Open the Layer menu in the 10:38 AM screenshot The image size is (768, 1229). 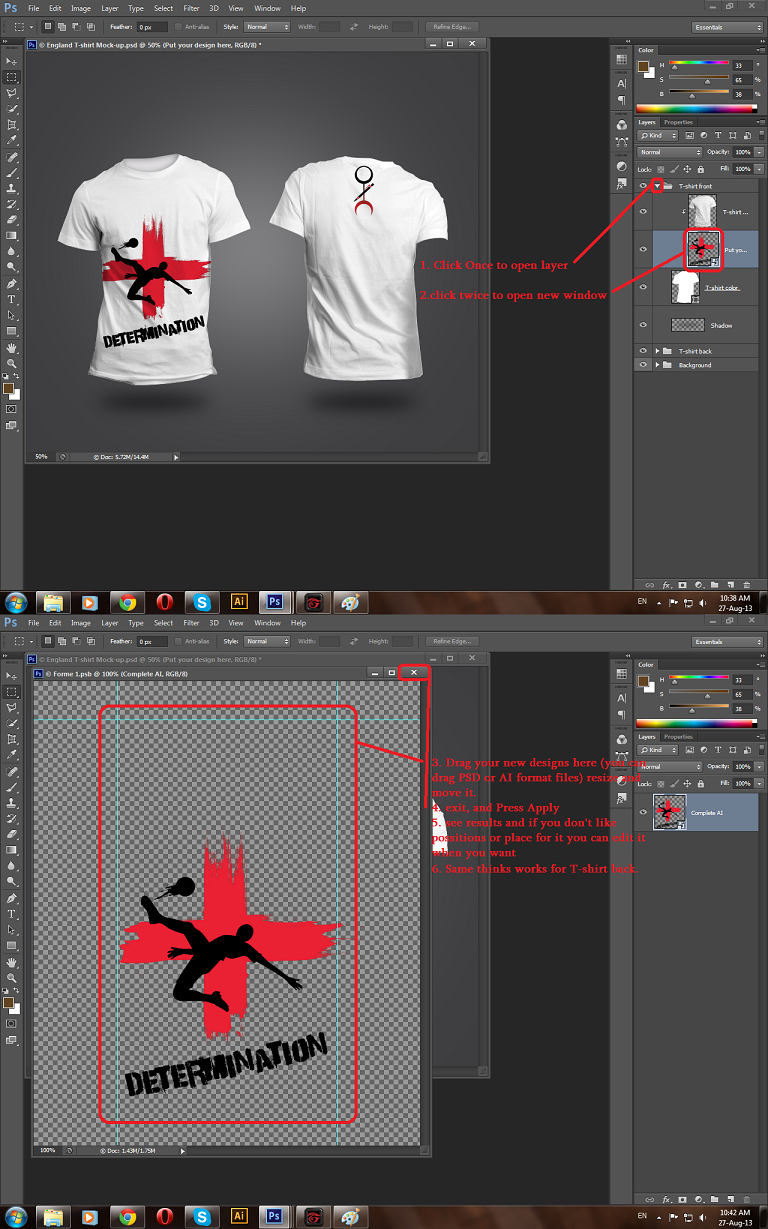pyautogui.click(x=110, y=8)
